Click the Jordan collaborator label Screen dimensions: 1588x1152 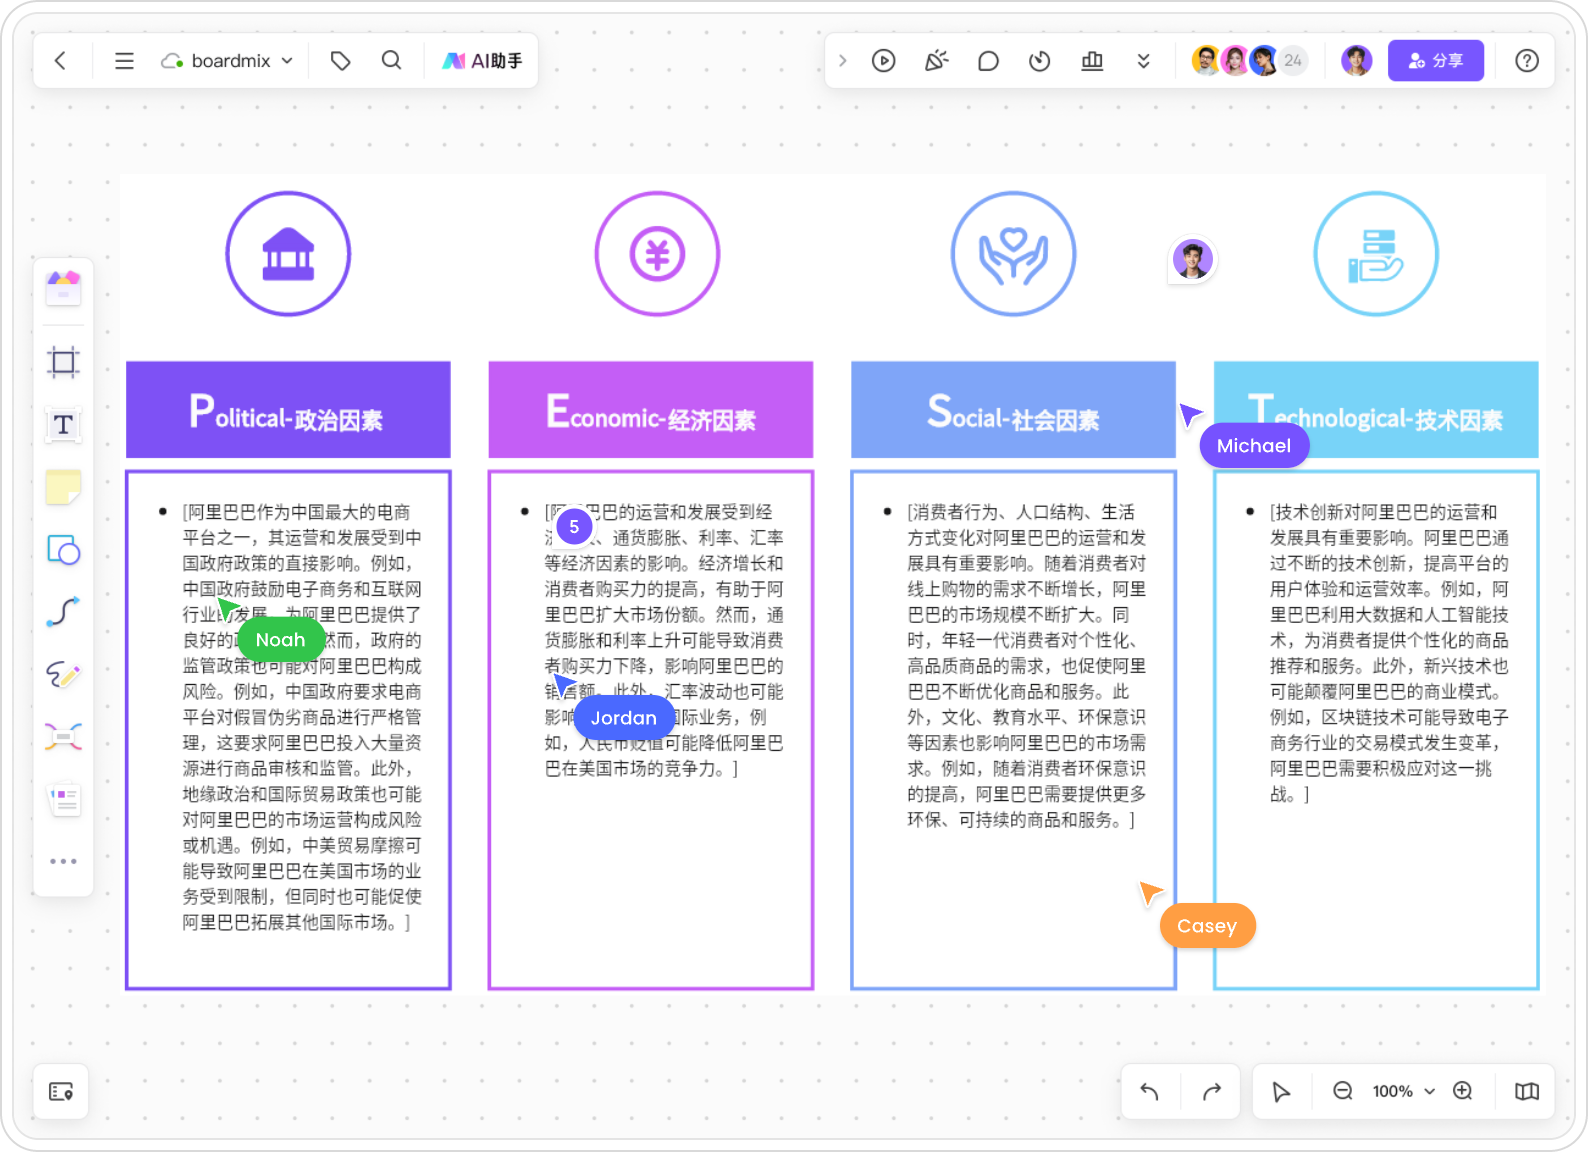623,718
